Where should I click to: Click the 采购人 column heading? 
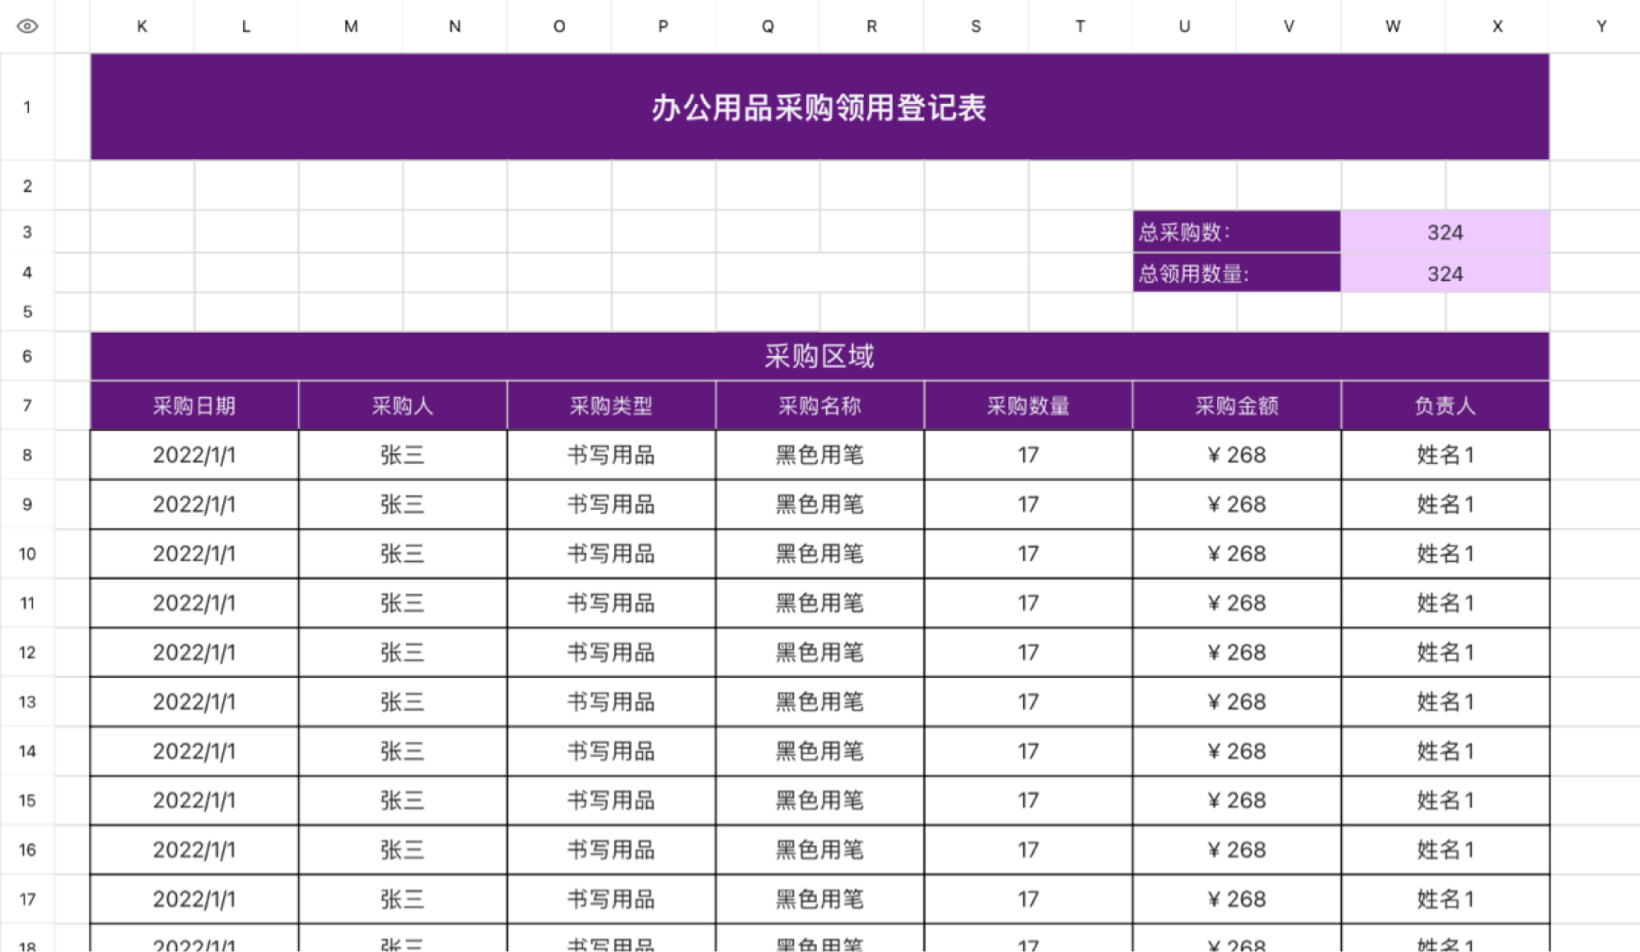402,405
